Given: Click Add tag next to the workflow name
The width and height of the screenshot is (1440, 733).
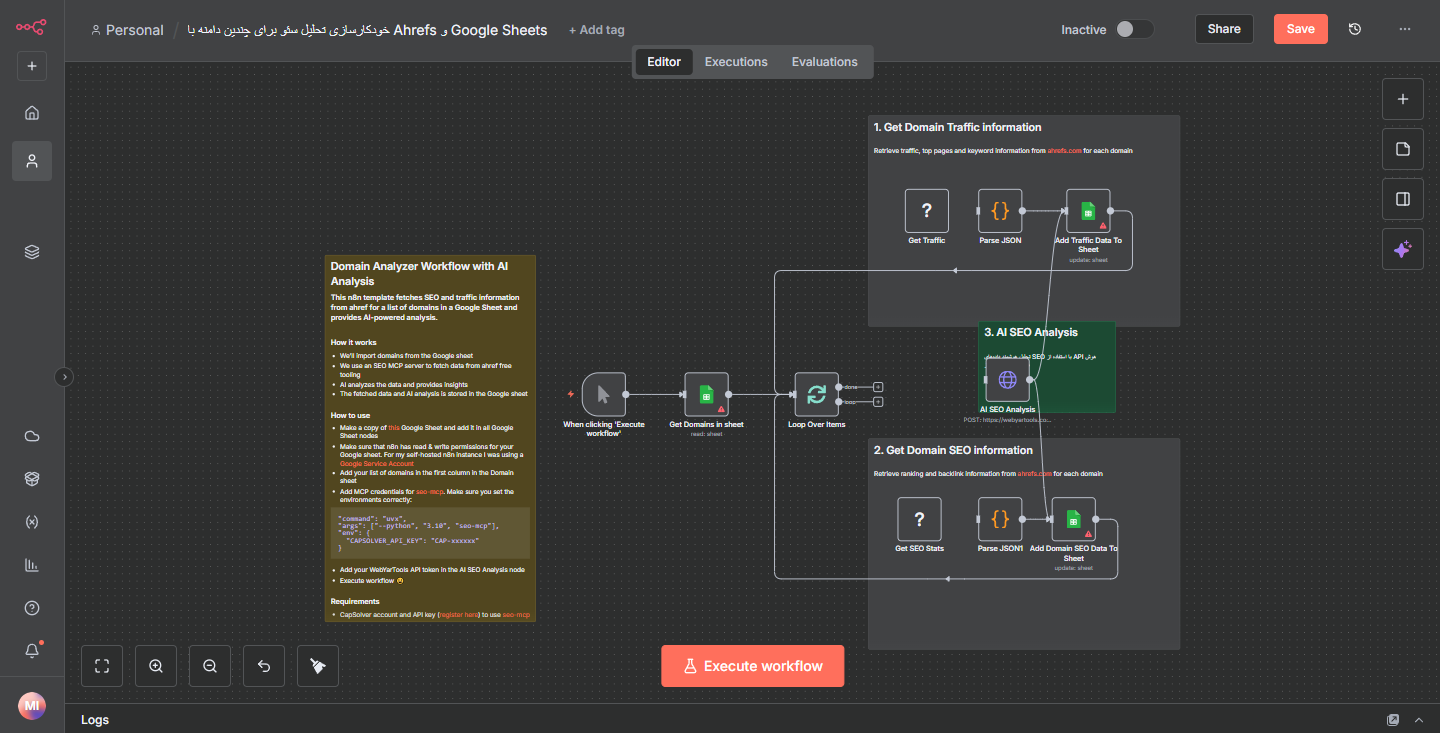Looking at the screenshot, I should (596, 30).
